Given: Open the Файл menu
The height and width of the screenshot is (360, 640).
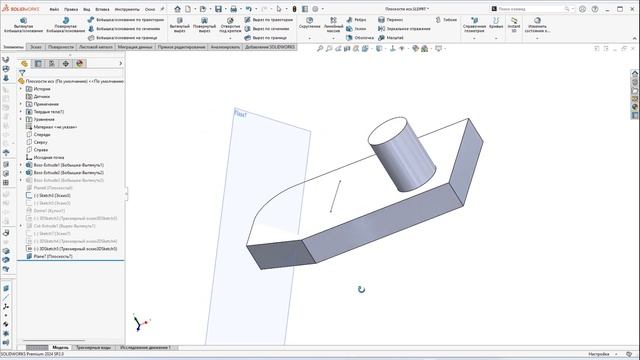Looking at the screenshot, I should pos(54,9).
